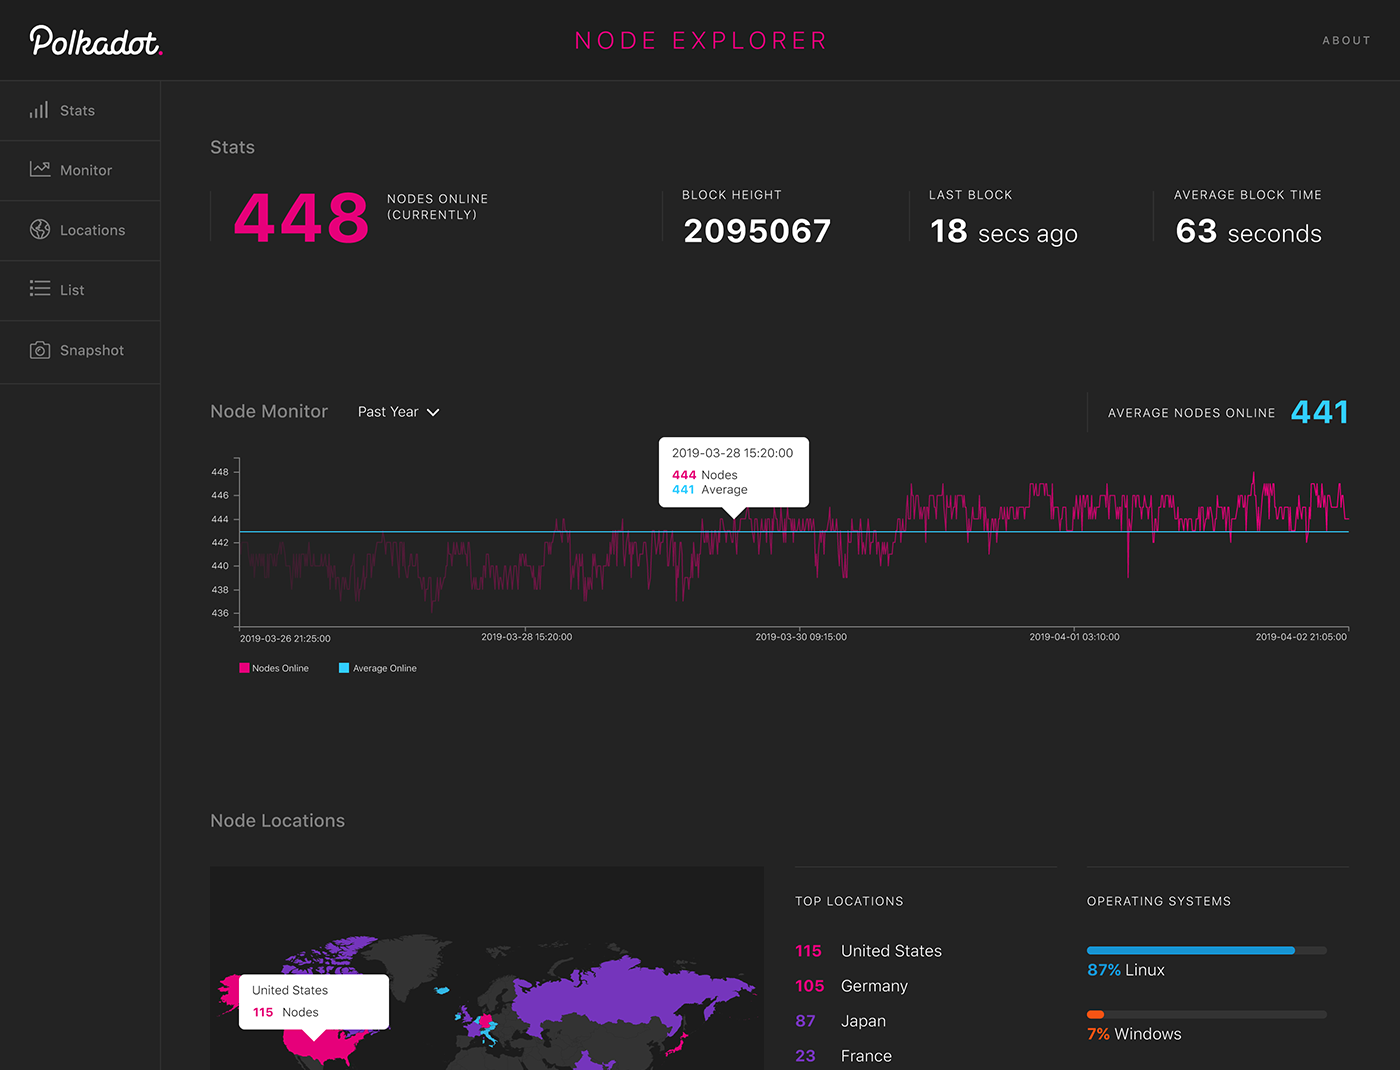Click the x-axis label 2019-04-01 03:10:00
The image size is (1400, 1070).
(1075, 637)
